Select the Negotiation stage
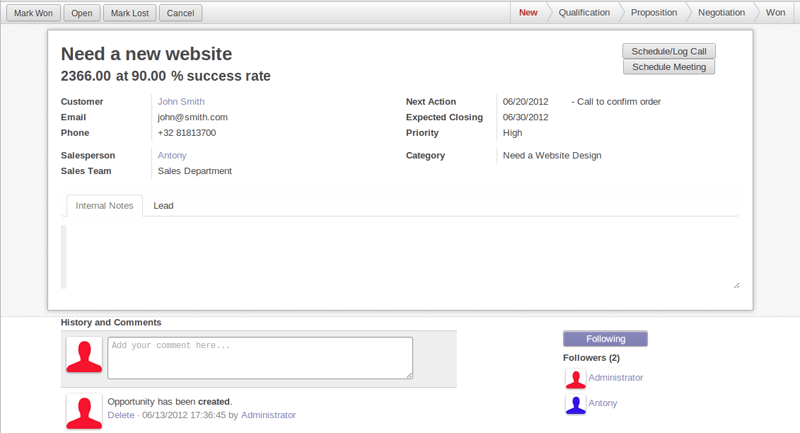 pyautogui.click(x=721, y=13)
